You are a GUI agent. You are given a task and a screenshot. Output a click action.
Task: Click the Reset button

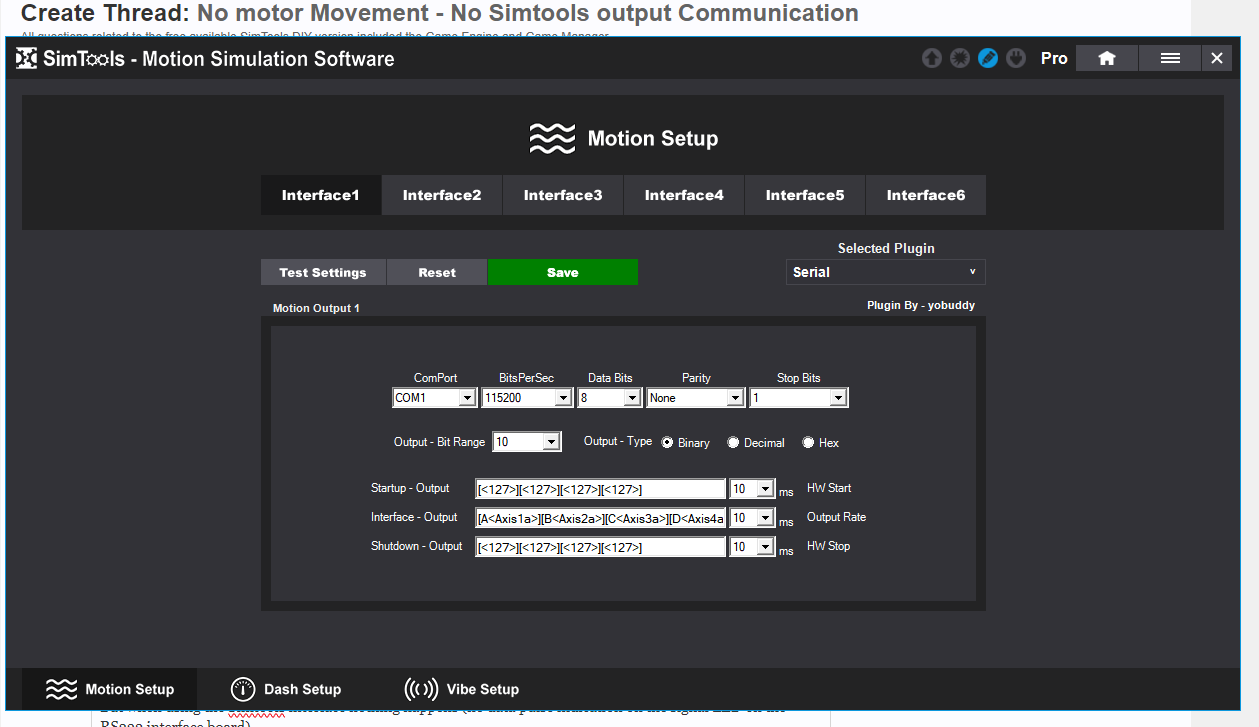coord(437,272)
